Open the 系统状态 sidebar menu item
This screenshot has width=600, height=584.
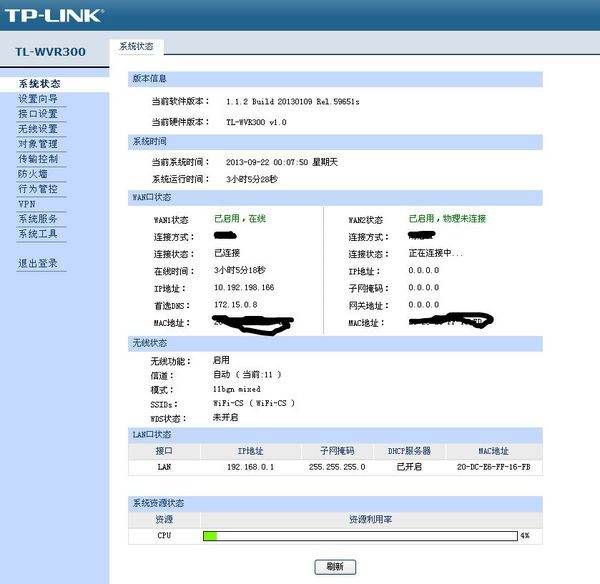39,83
